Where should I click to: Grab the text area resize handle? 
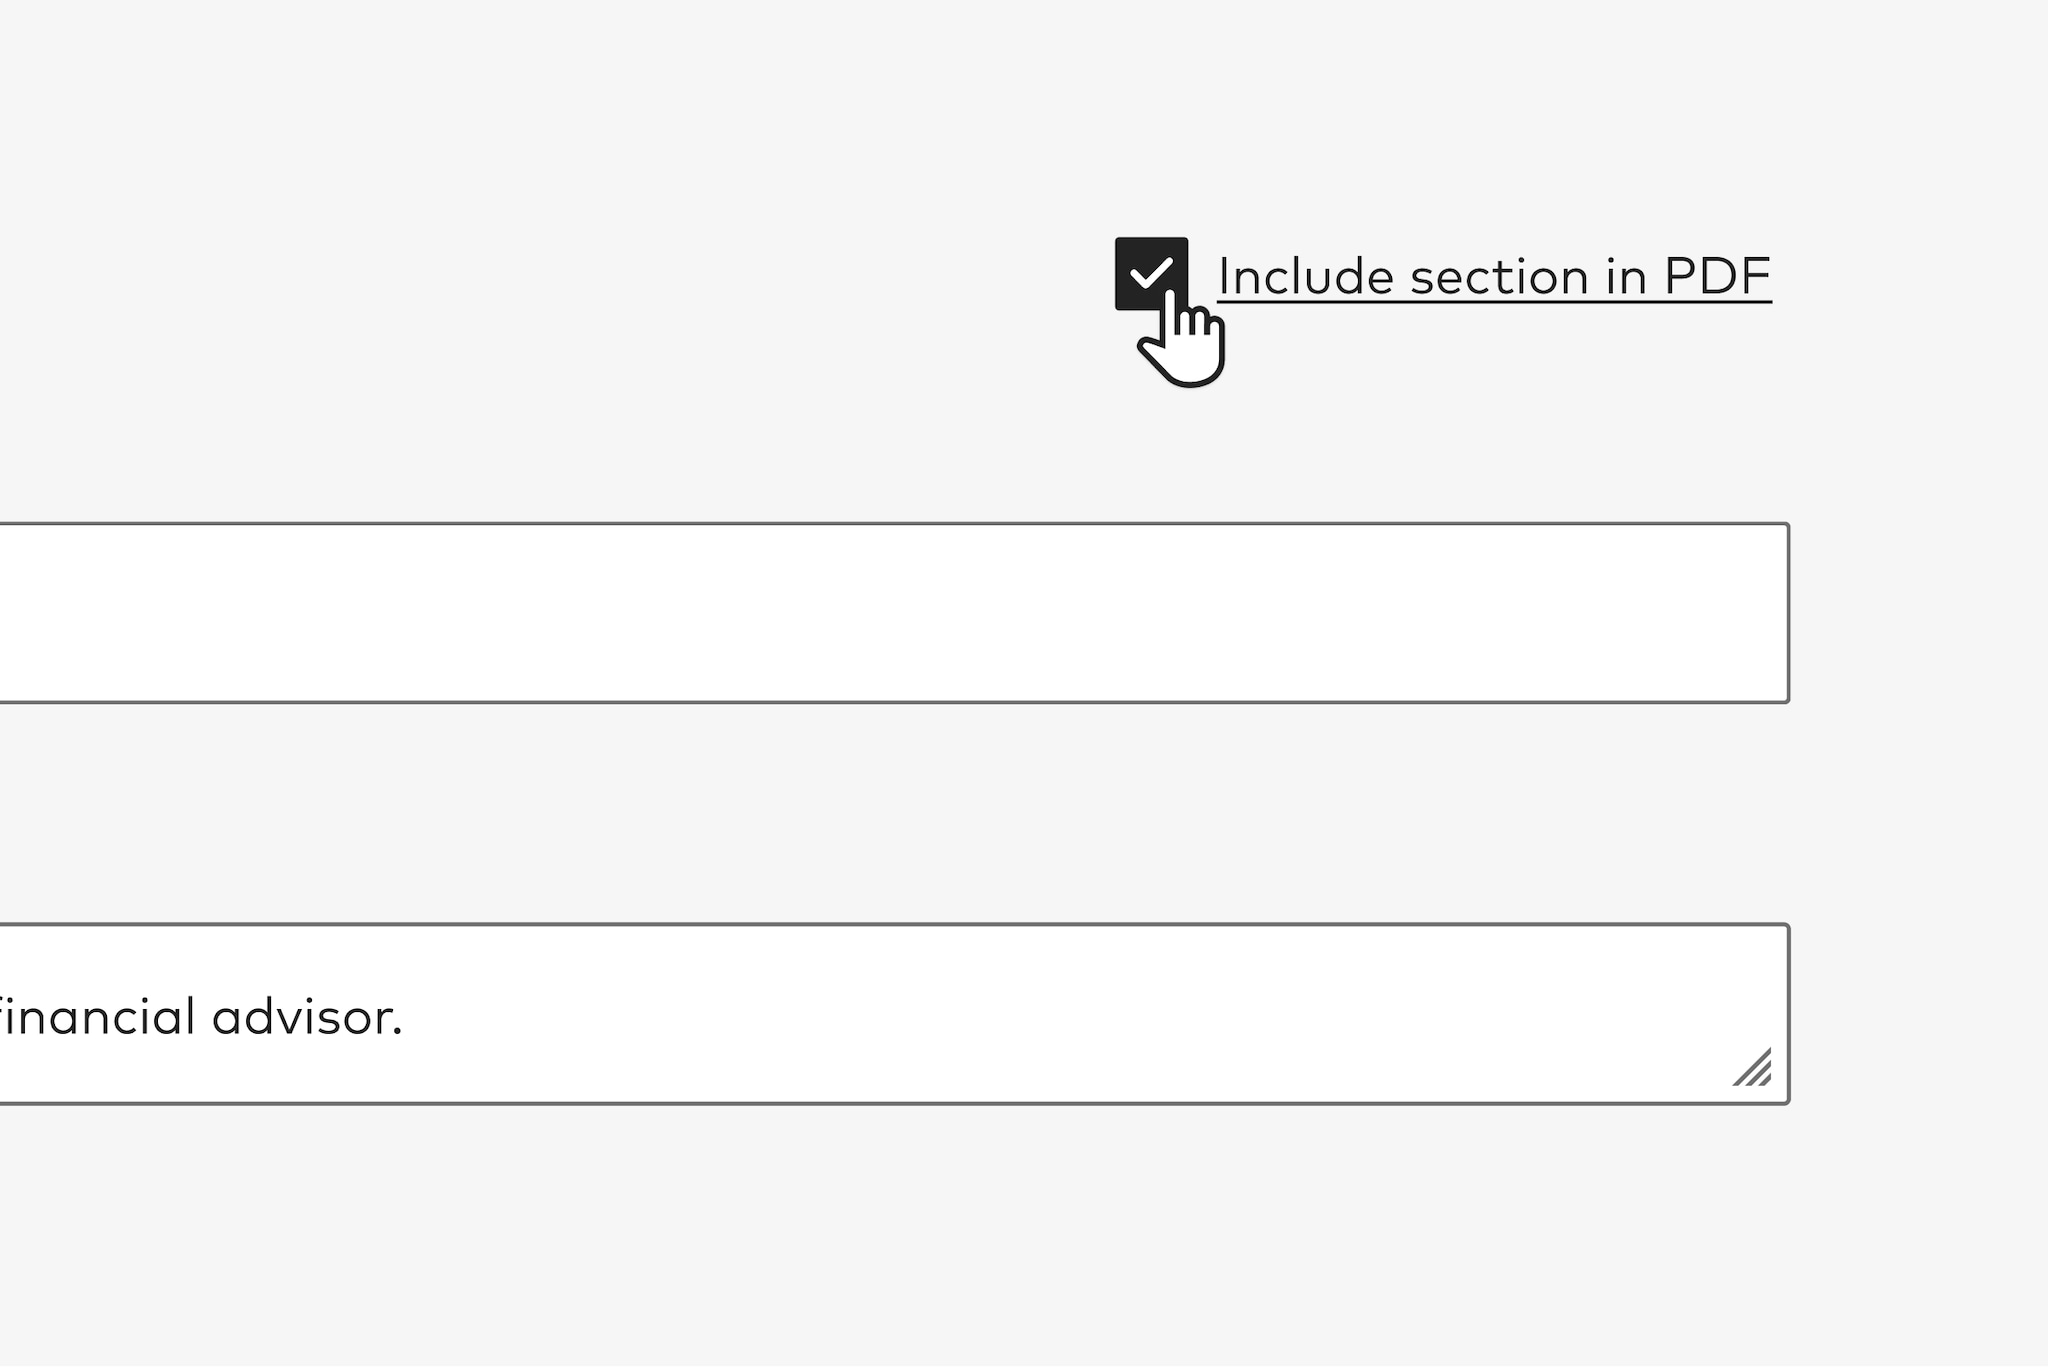click(x=1754, y=1068)
